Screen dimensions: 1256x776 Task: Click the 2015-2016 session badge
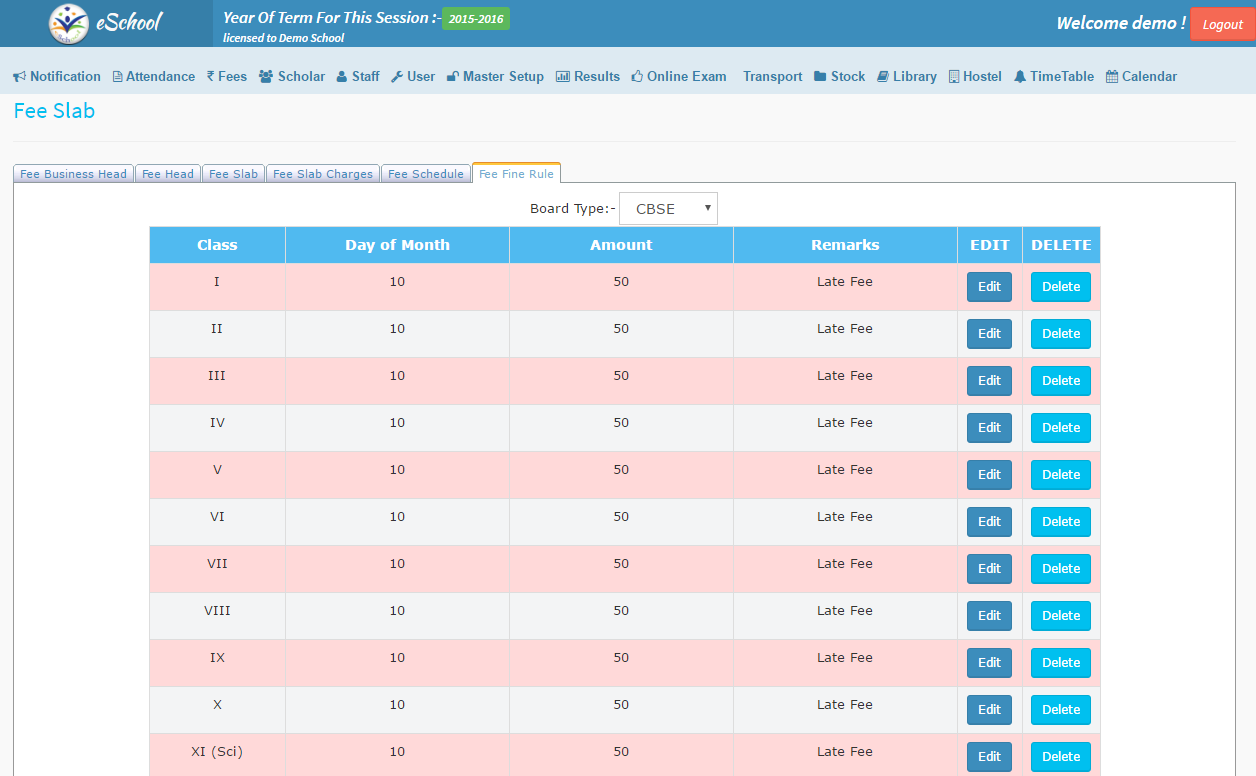(x=475, y=19)
